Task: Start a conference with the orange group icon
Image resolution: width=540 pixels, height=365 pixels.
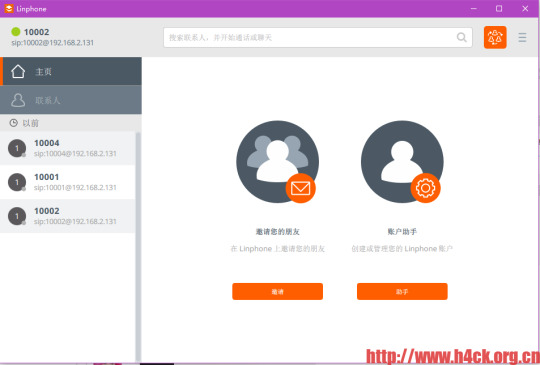Action: (495, 37)
